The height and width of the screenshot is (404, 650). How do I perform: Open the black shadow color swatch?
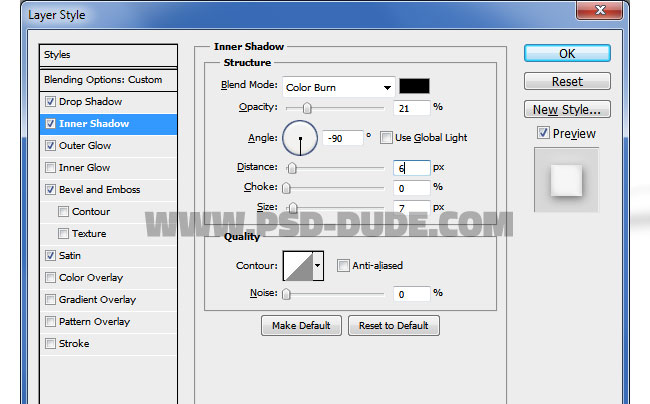click(414, 86)
